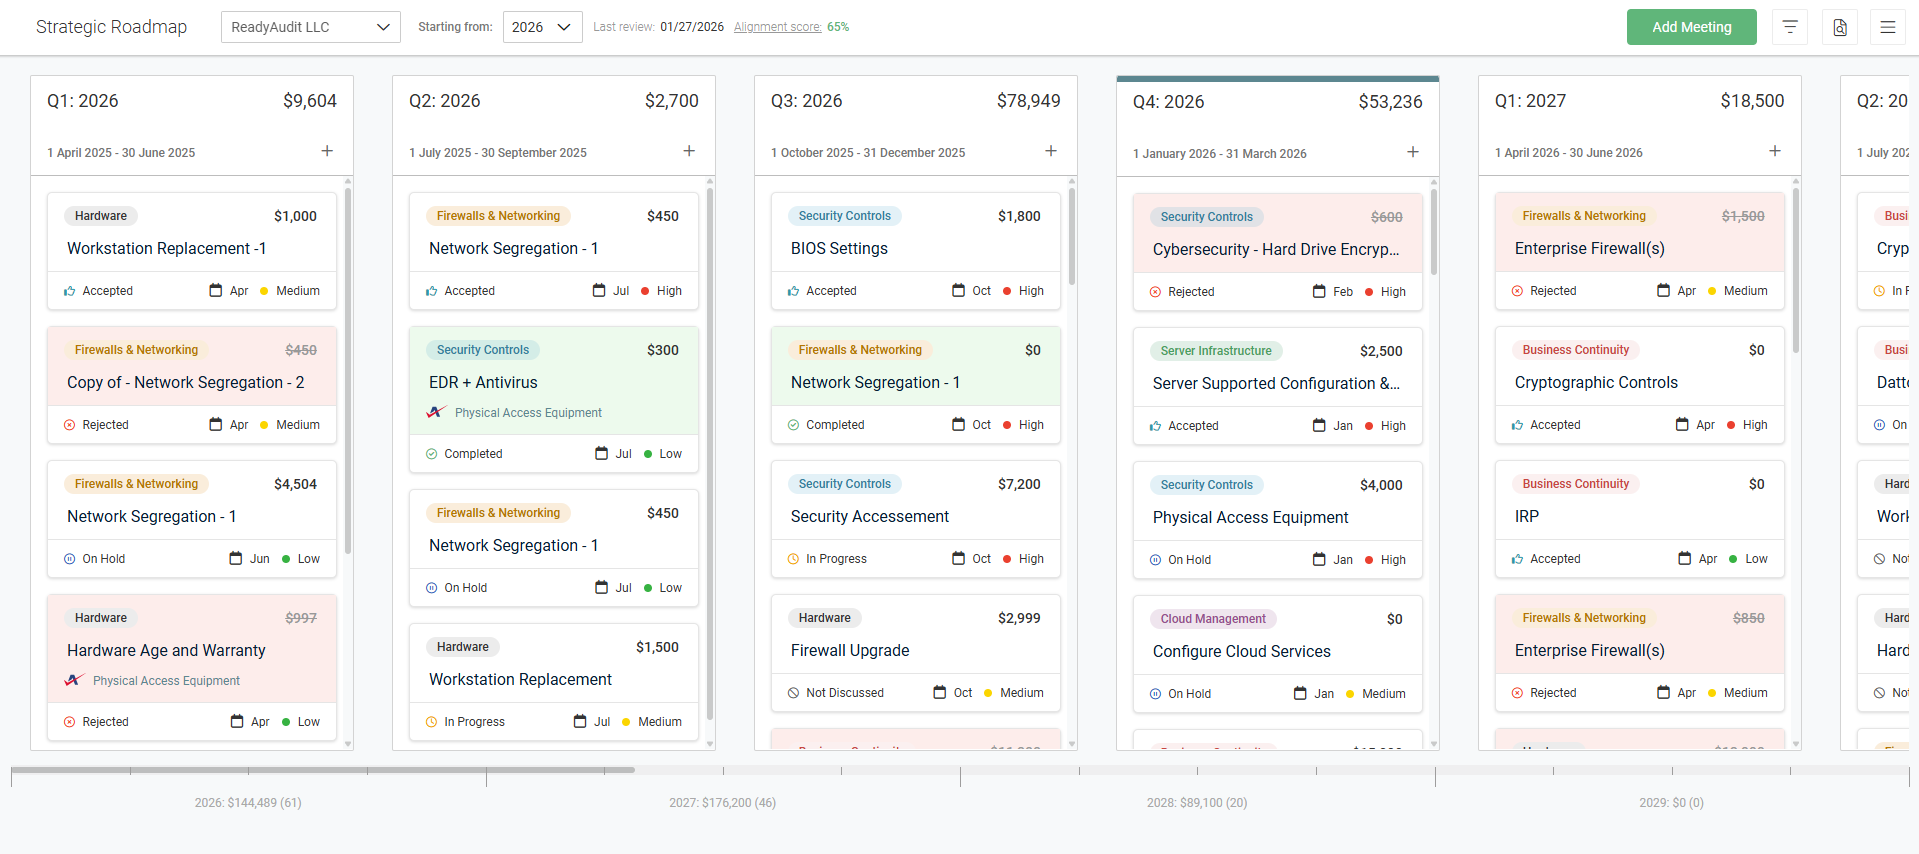Viewport: 1919px width, 854px height.
Task: Open the Workstation Replacement -1 card
Action: [166, 248]
